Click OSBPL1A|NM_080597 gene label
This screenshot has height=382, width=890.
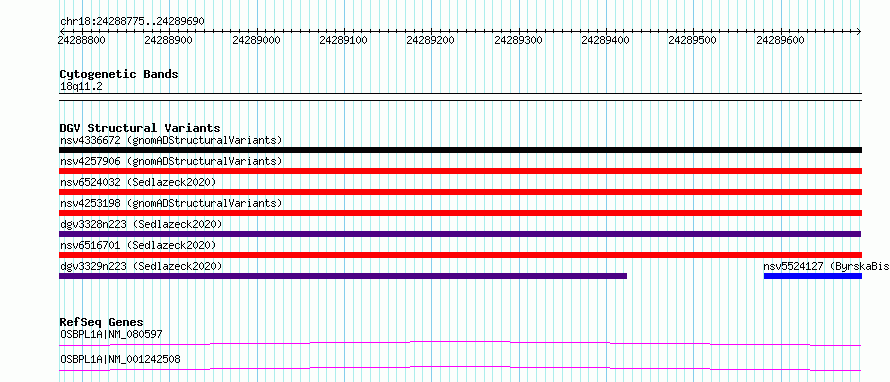tap(111, 334)
